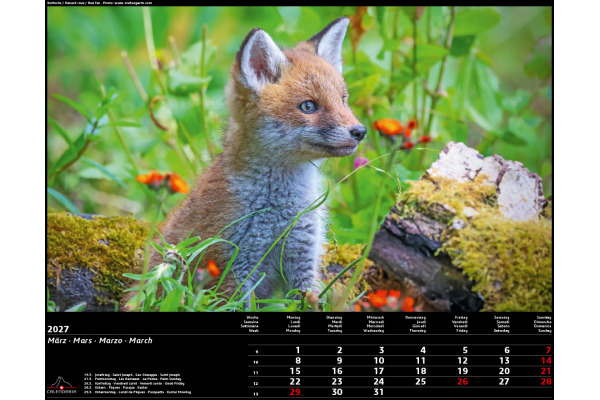Select date 25 in the calendar

click(421, 382)
